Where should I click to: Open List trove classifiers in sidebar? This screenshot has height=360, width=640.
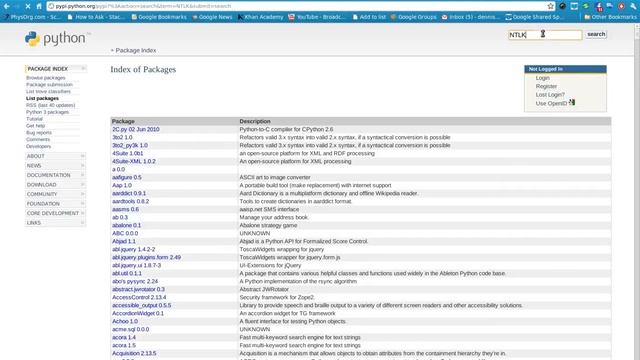48,91
